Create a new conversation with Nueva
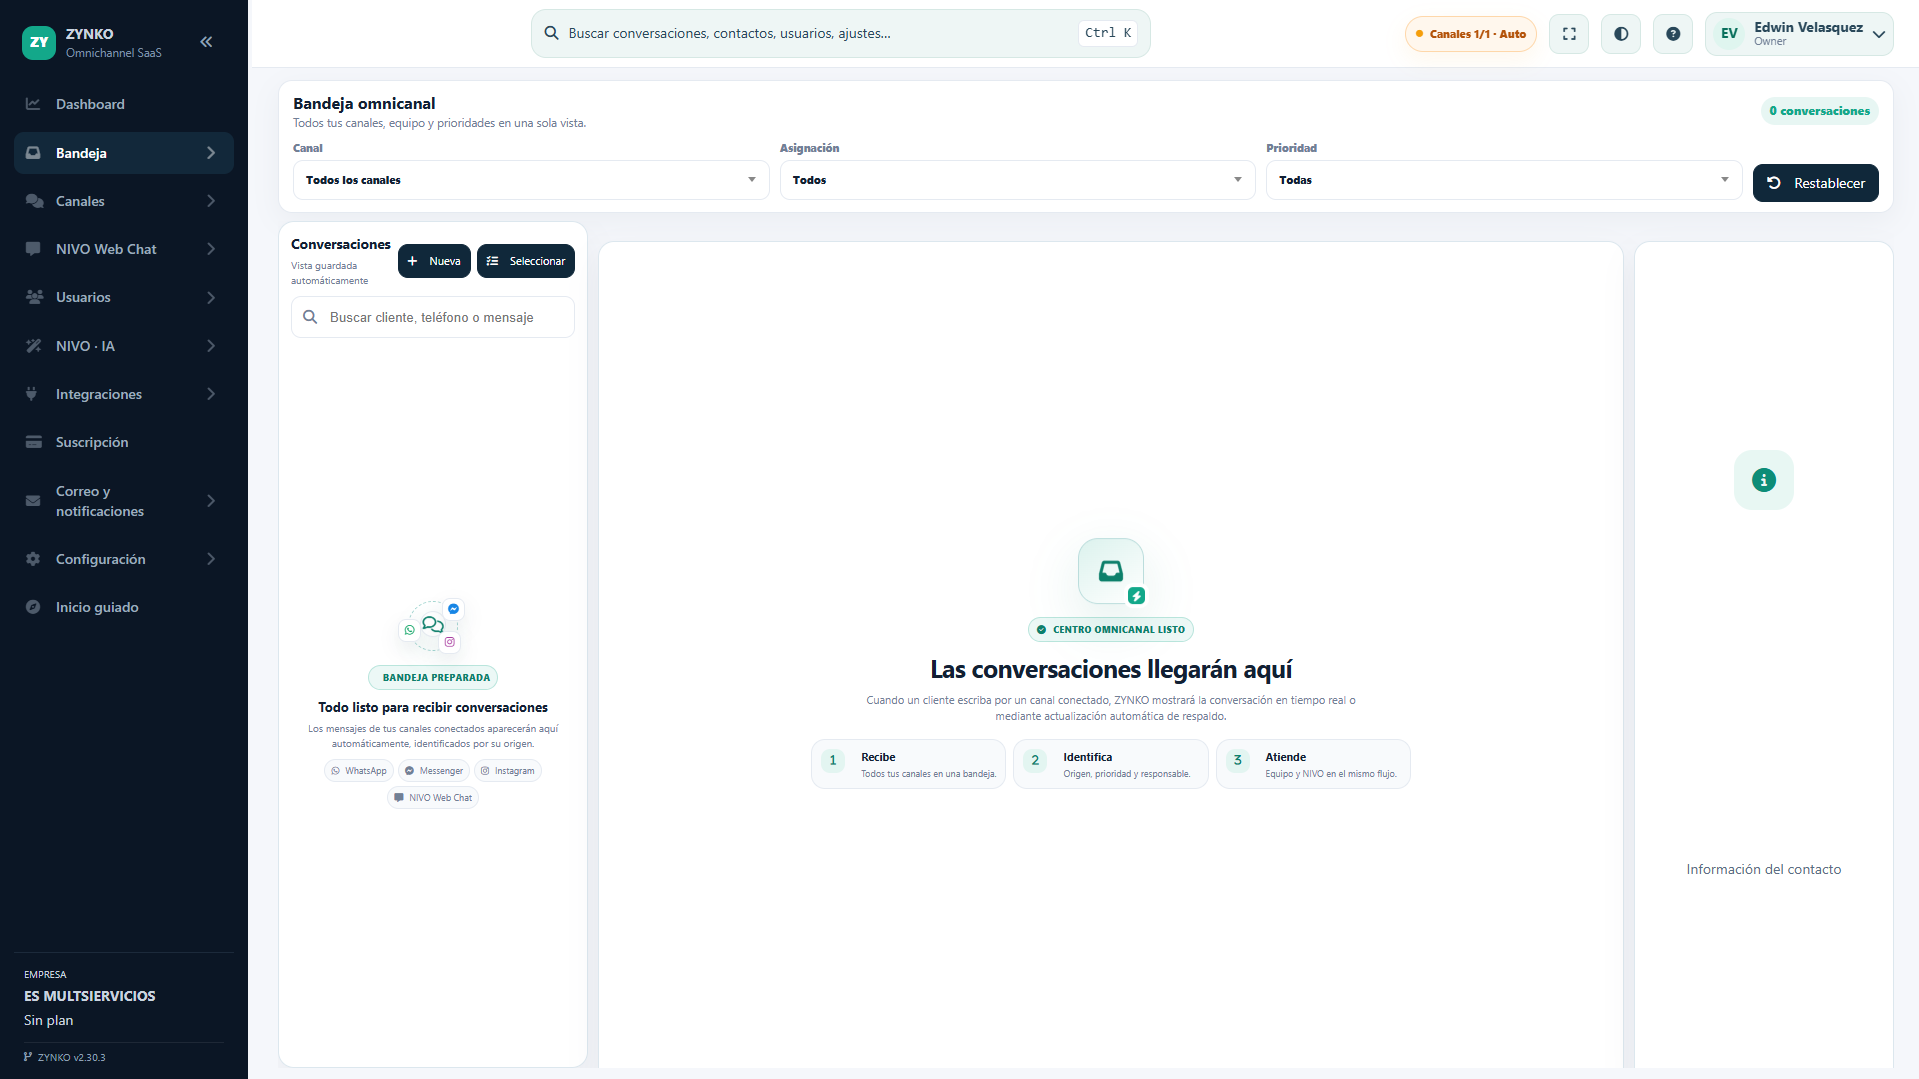This screenshot has height=1079, width=1919. (434, 261)
